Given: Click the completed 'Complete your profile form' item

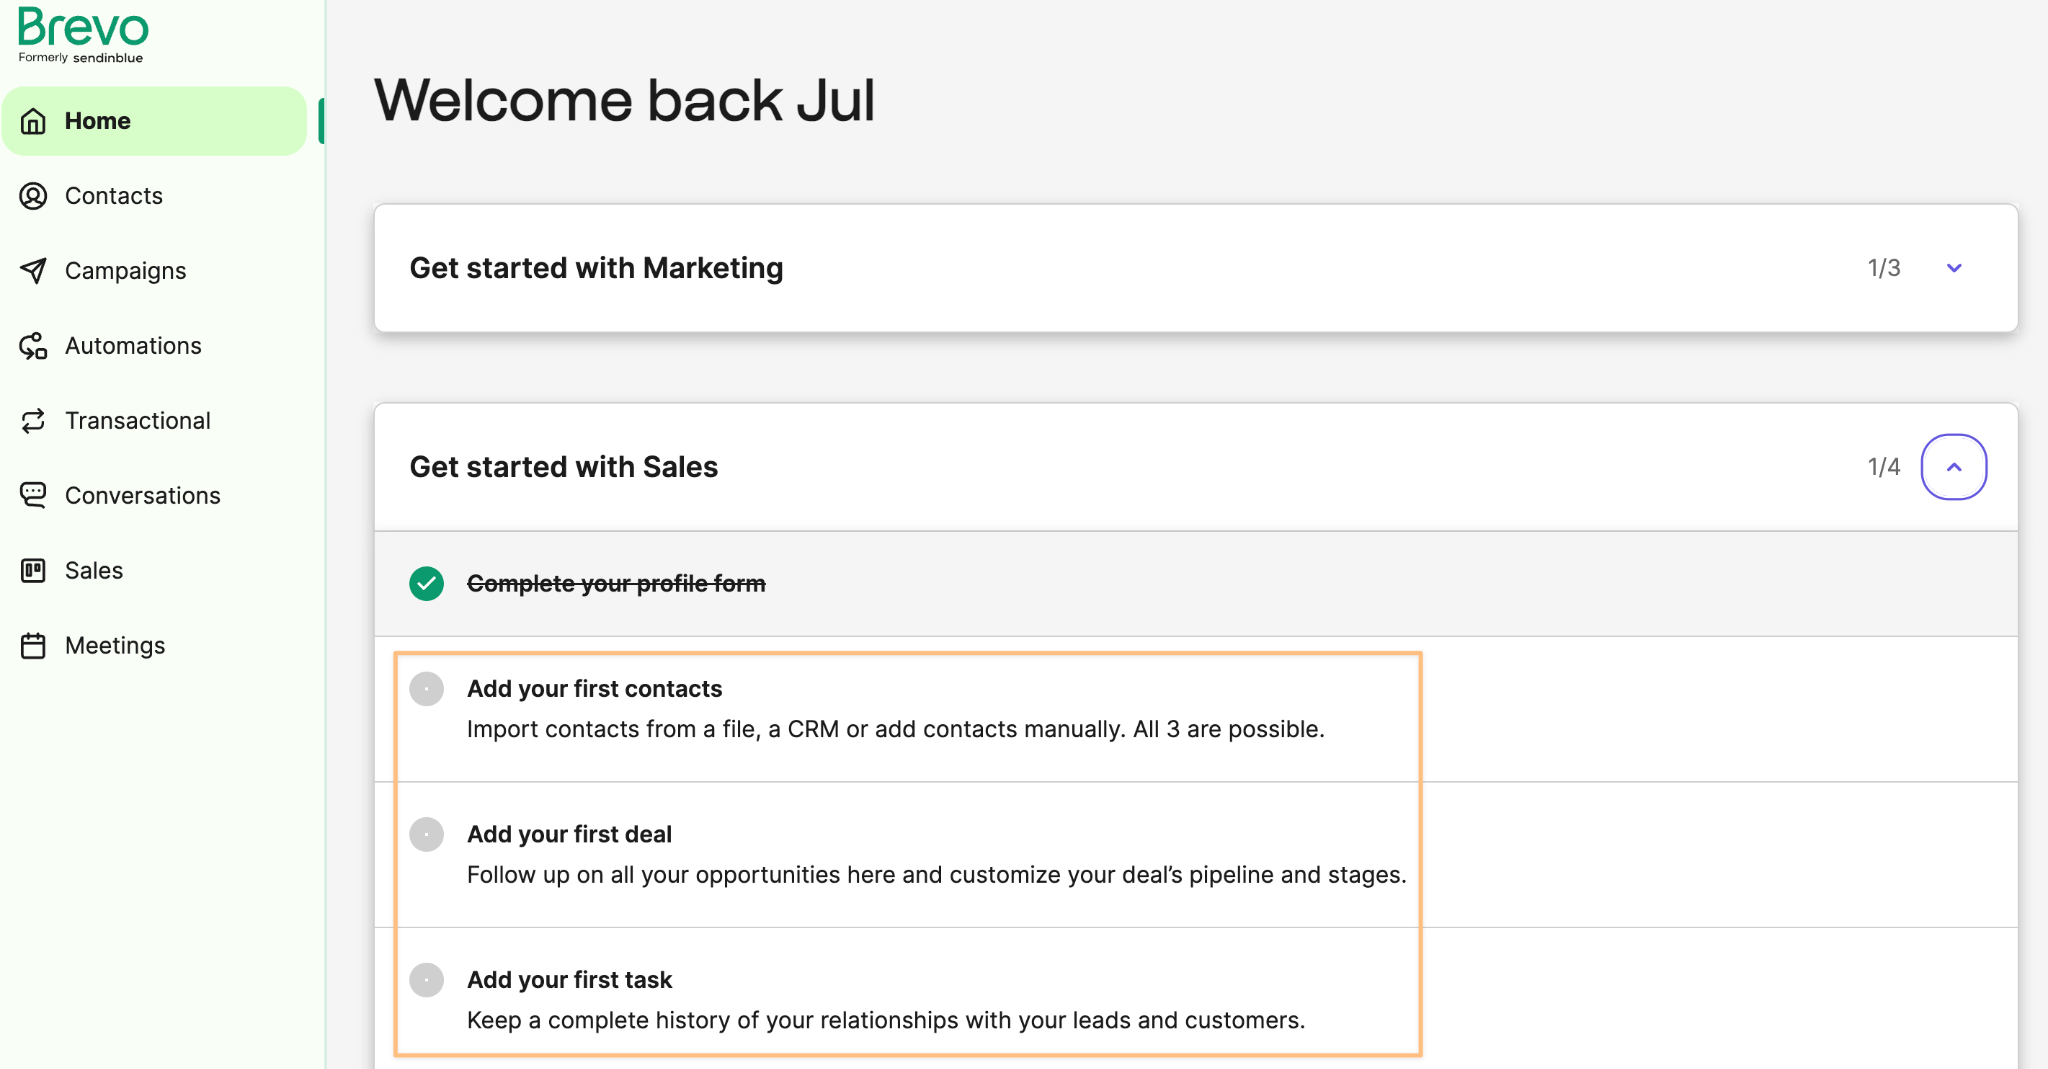Looking at the screenshot, I should point(616,583).
